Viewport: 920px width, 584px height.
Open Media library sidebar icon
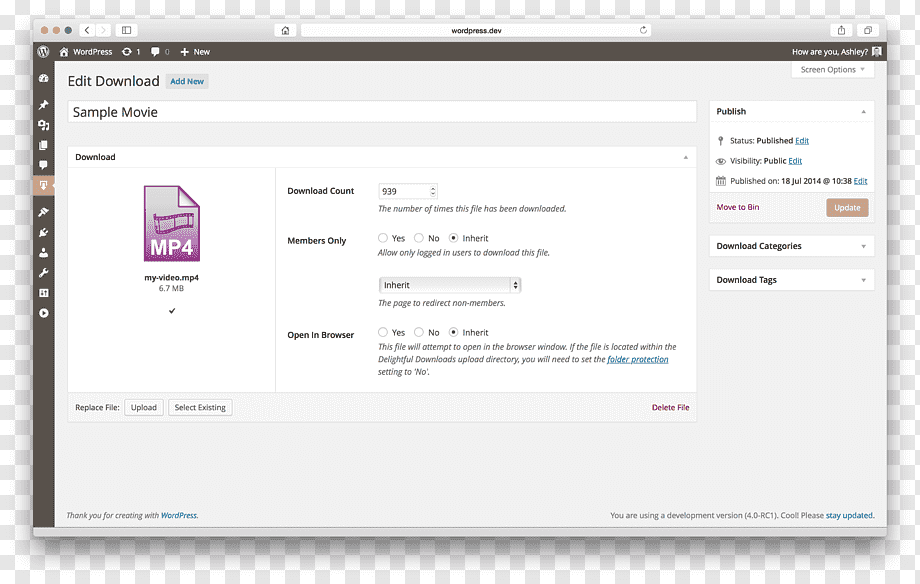[43, 125]
